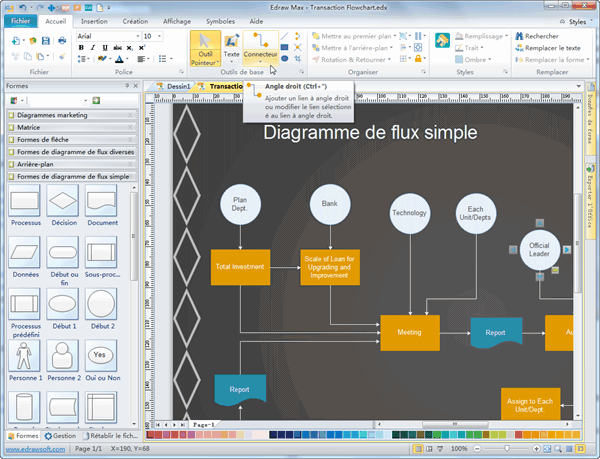
Task: Open the font size dropdown
Action: click(160, 36)
